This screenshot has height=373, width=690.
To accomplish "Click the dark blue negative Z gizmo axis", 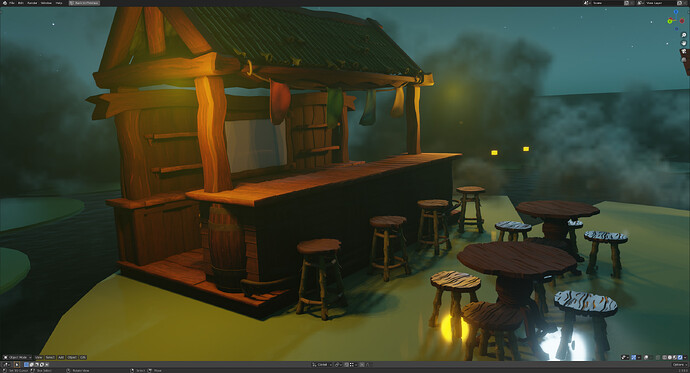I will pyautogui.click(x=676, y=29).
